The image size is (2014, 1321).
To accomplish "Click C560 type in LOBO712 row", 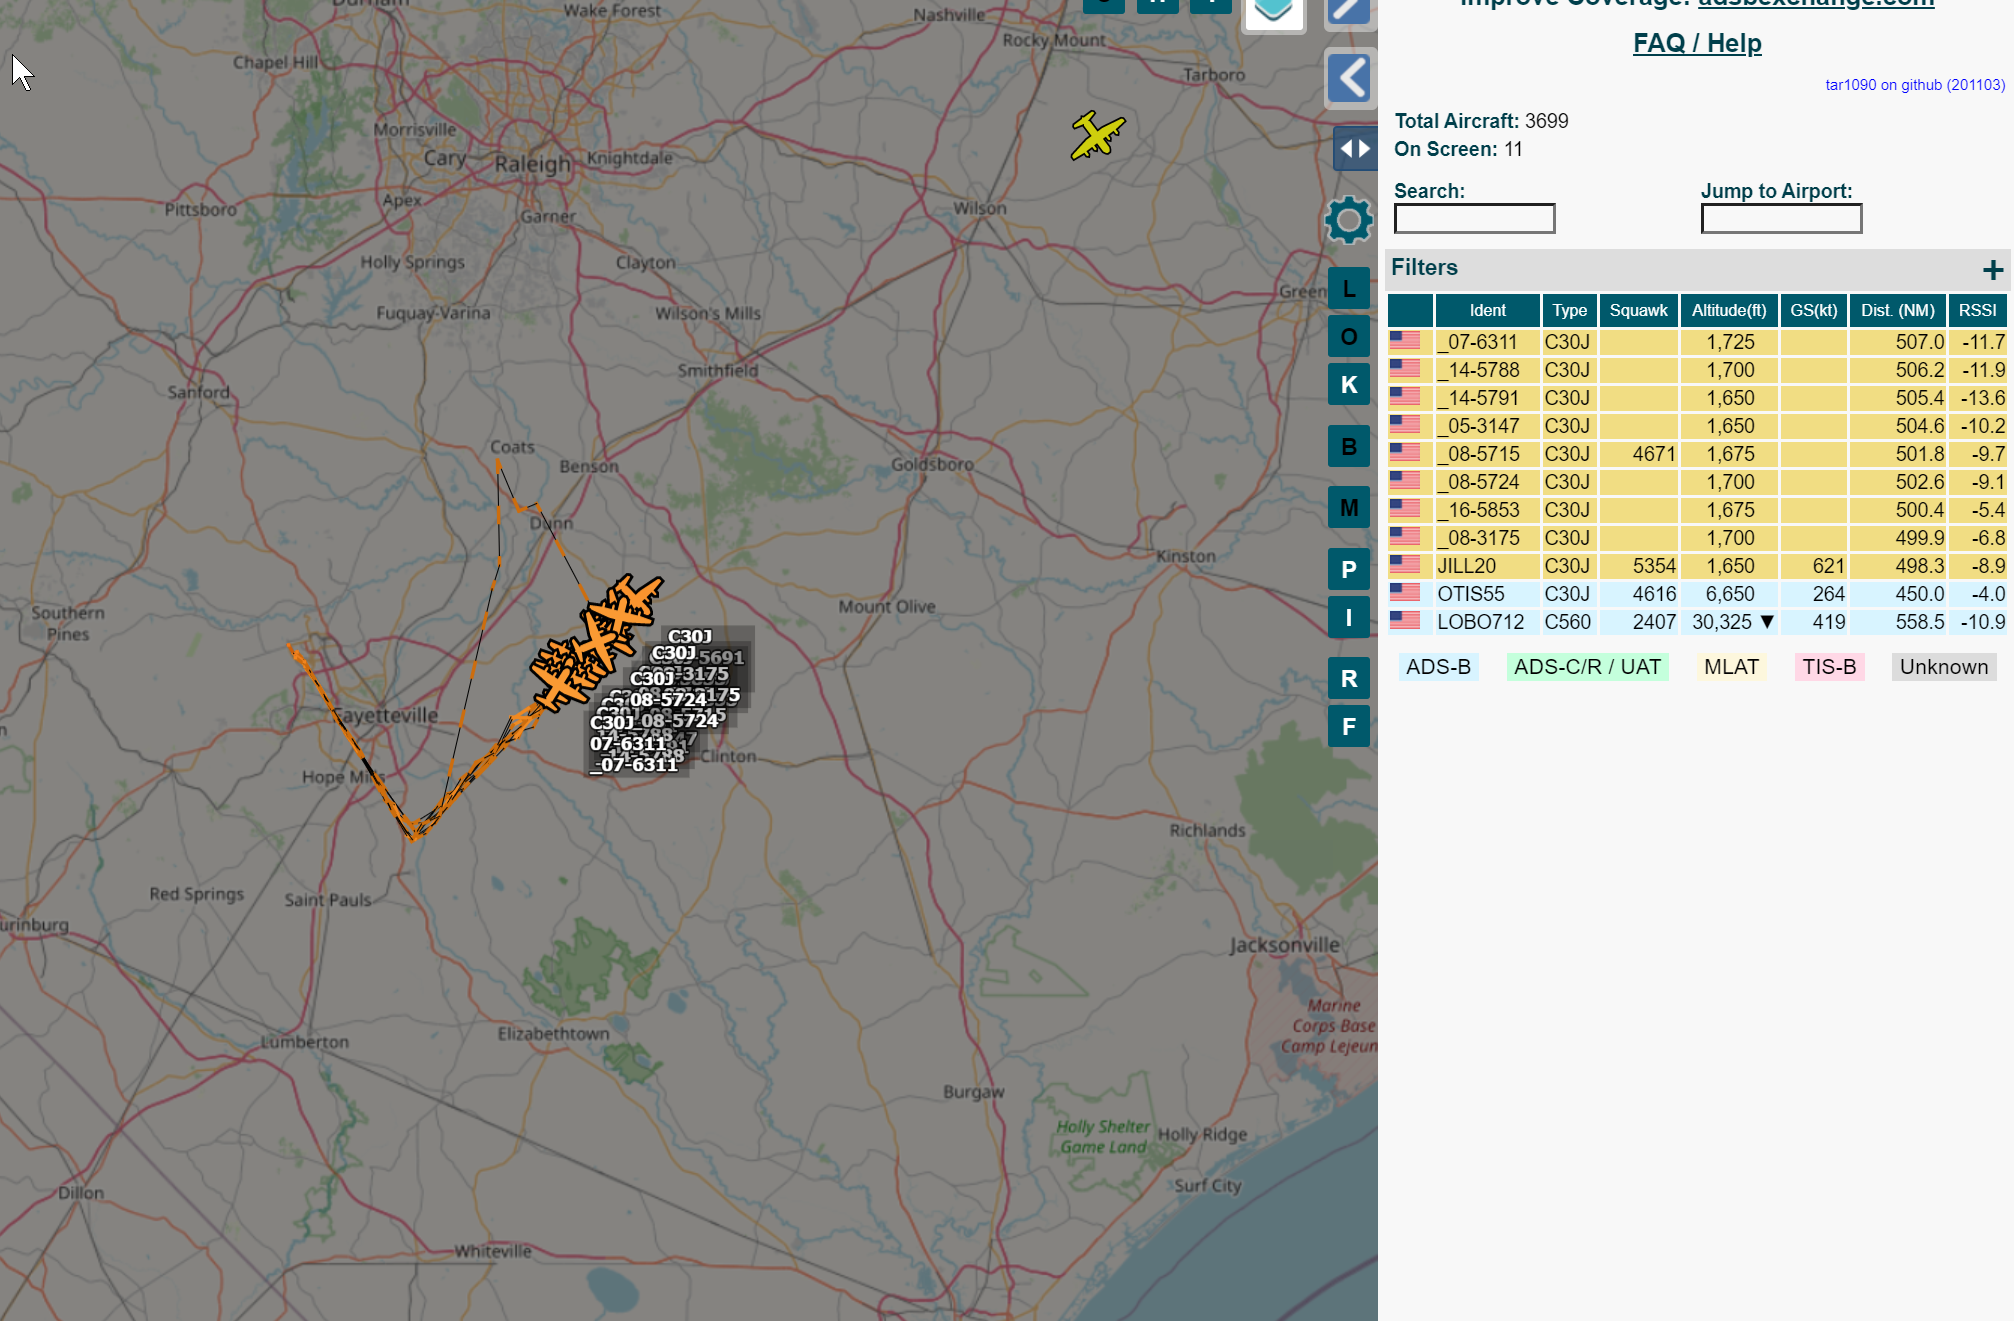I will pos(1567,622).
